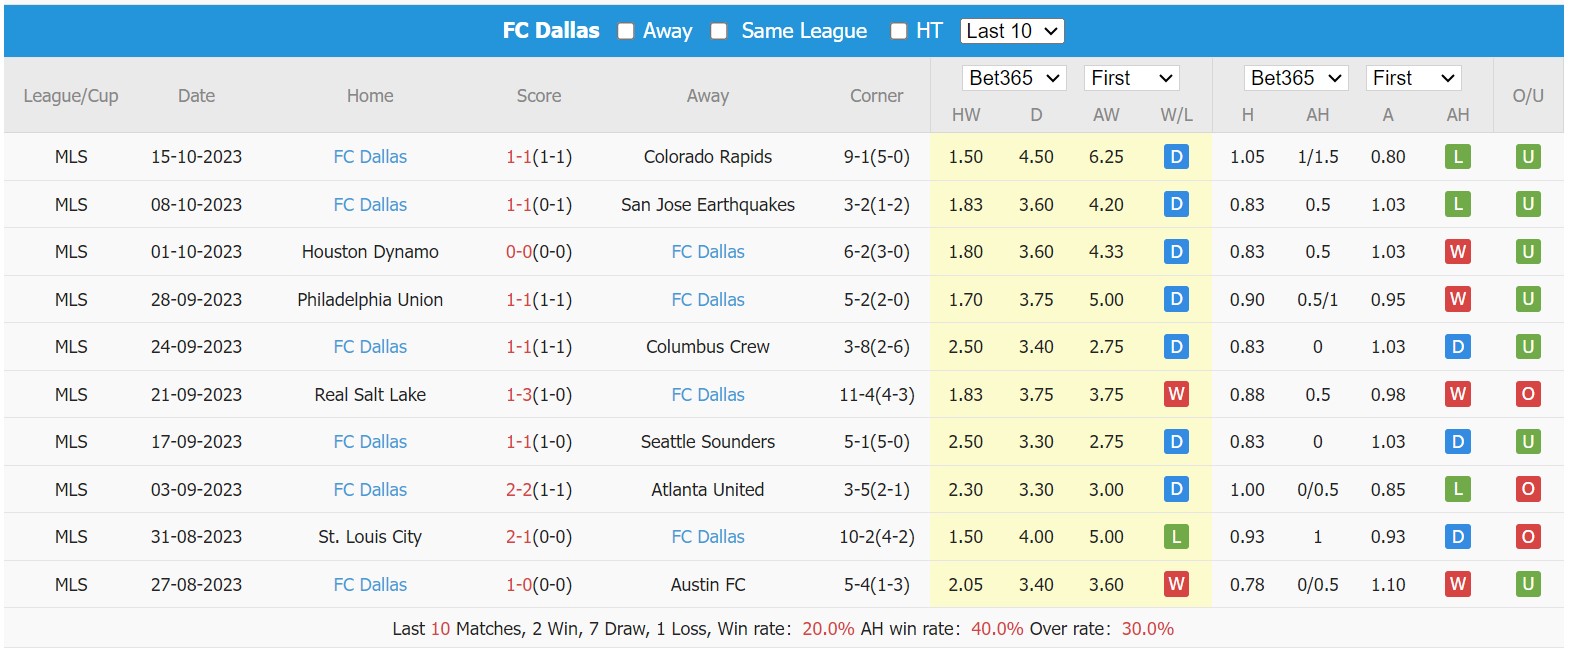
Task: Click the green L asian handicap badge for San Jose match
Action: (1458, 204)
